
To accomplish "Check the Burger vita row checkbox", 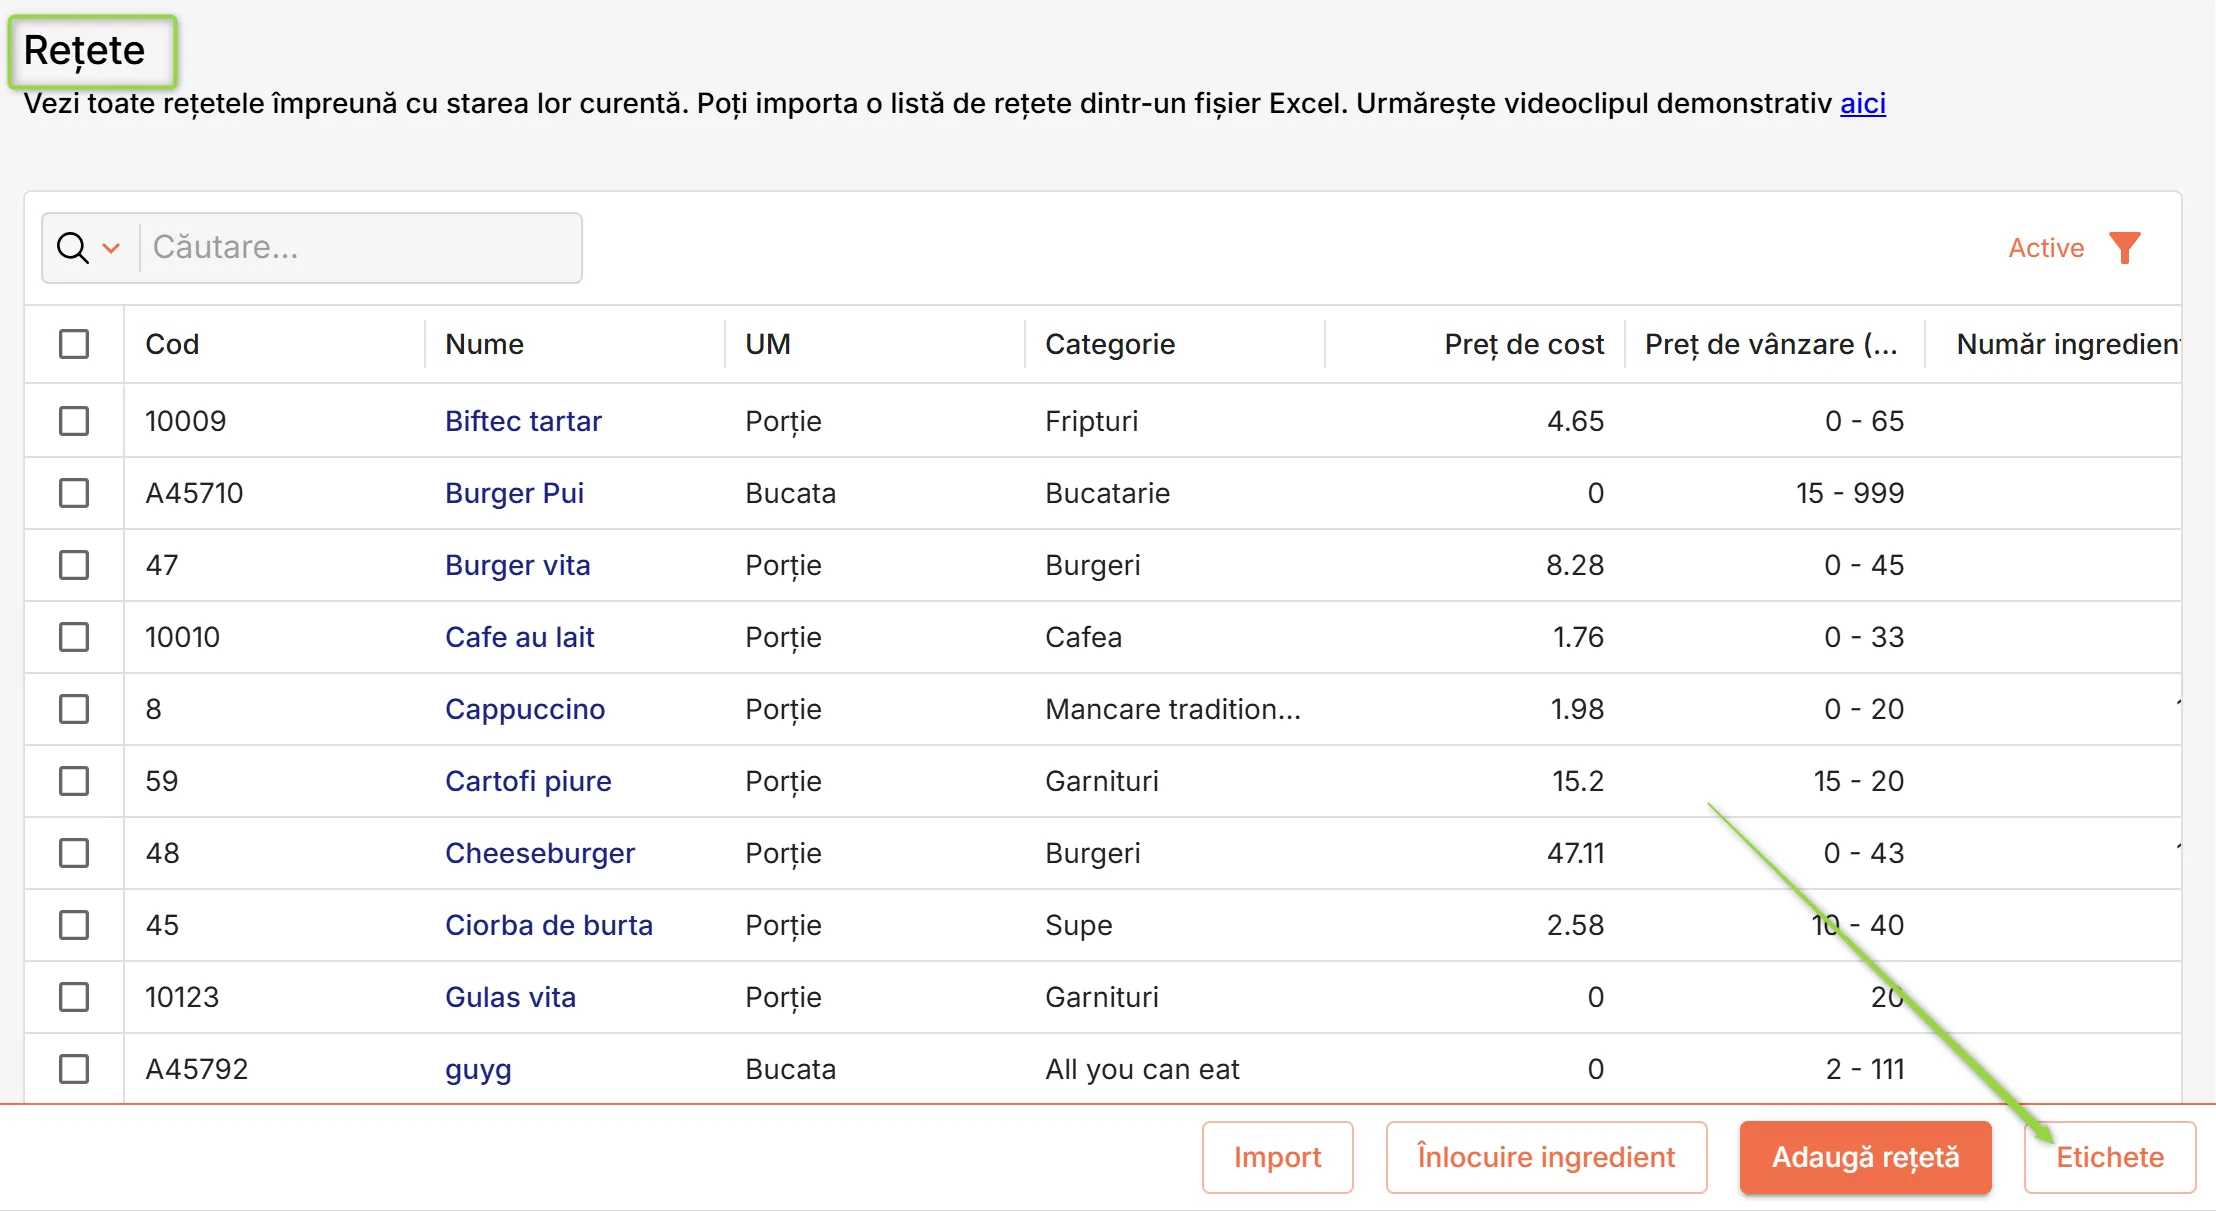I will (74, 565).
